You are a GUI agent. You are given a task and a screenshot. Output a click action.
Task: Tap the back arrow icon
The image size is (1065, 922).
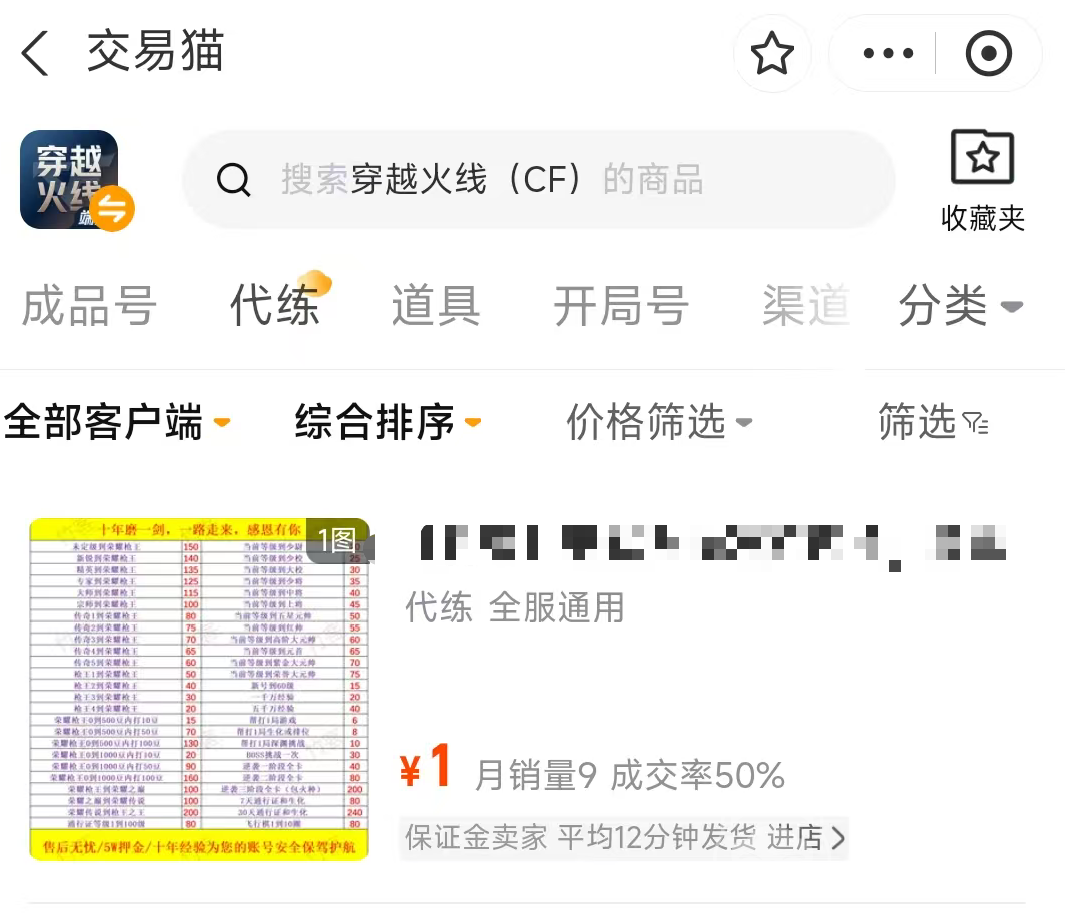coord(34,53)
